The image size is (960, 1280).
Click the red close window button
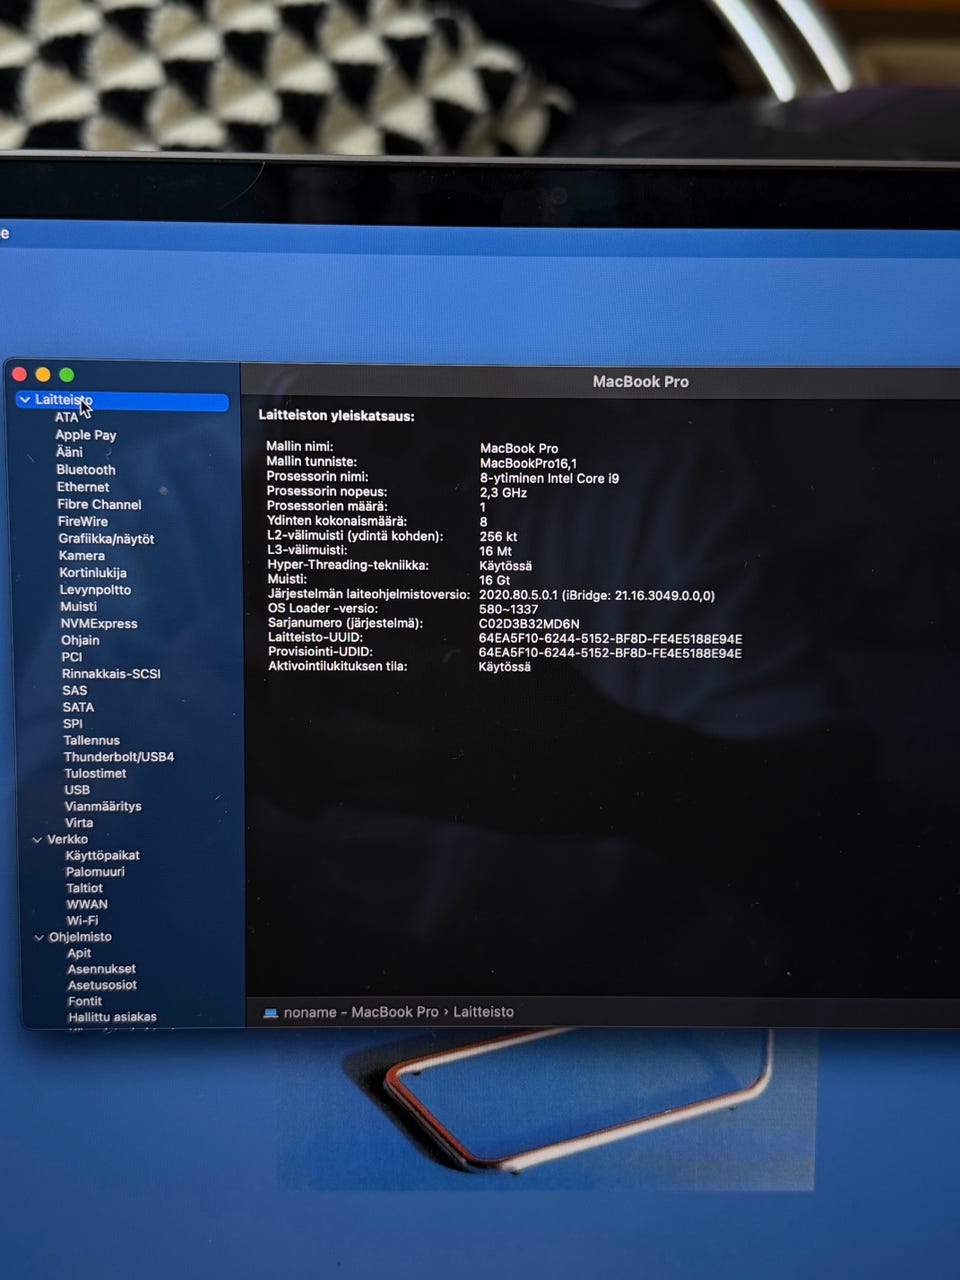tap(19, 375)
